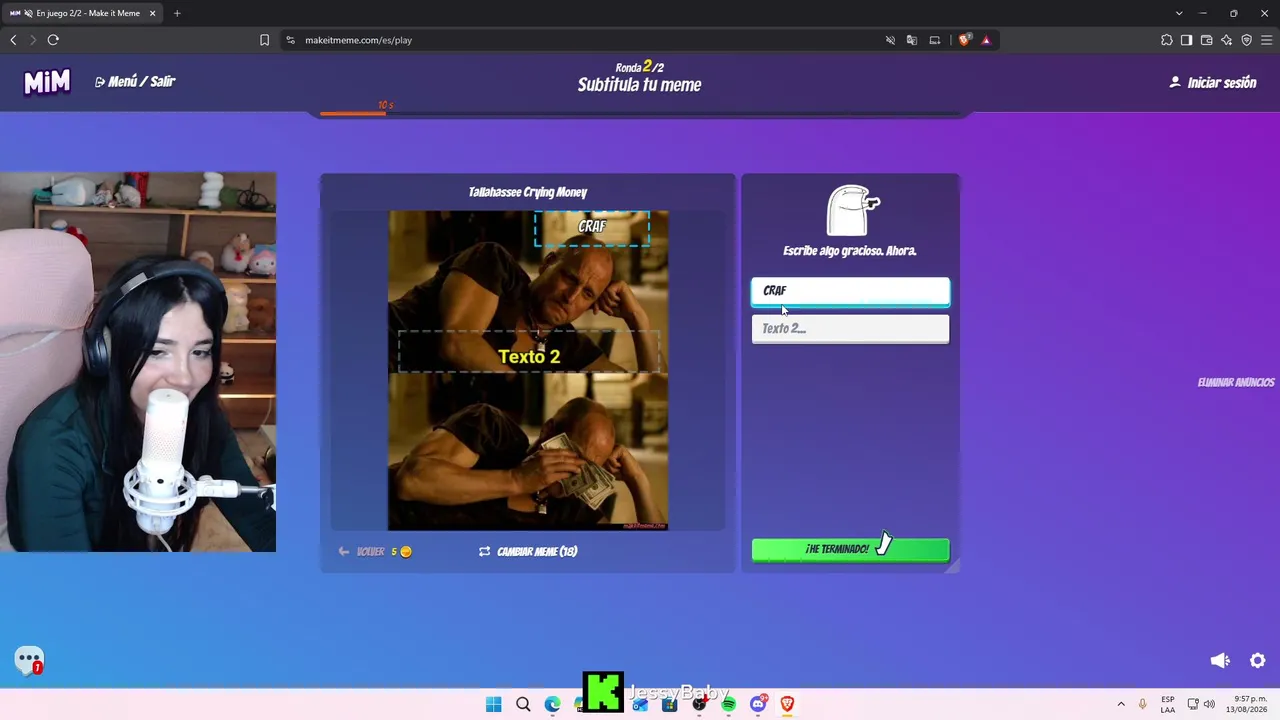Mute the game sound speaker icon

pyautogui.click(x=1220, y=661)
